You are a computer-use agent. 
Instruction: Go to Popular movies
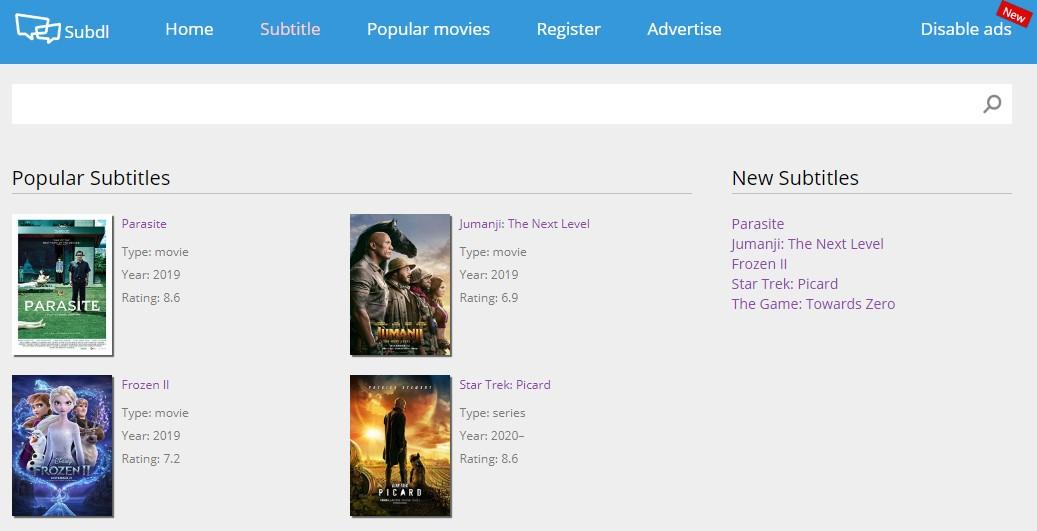[429, 30]
